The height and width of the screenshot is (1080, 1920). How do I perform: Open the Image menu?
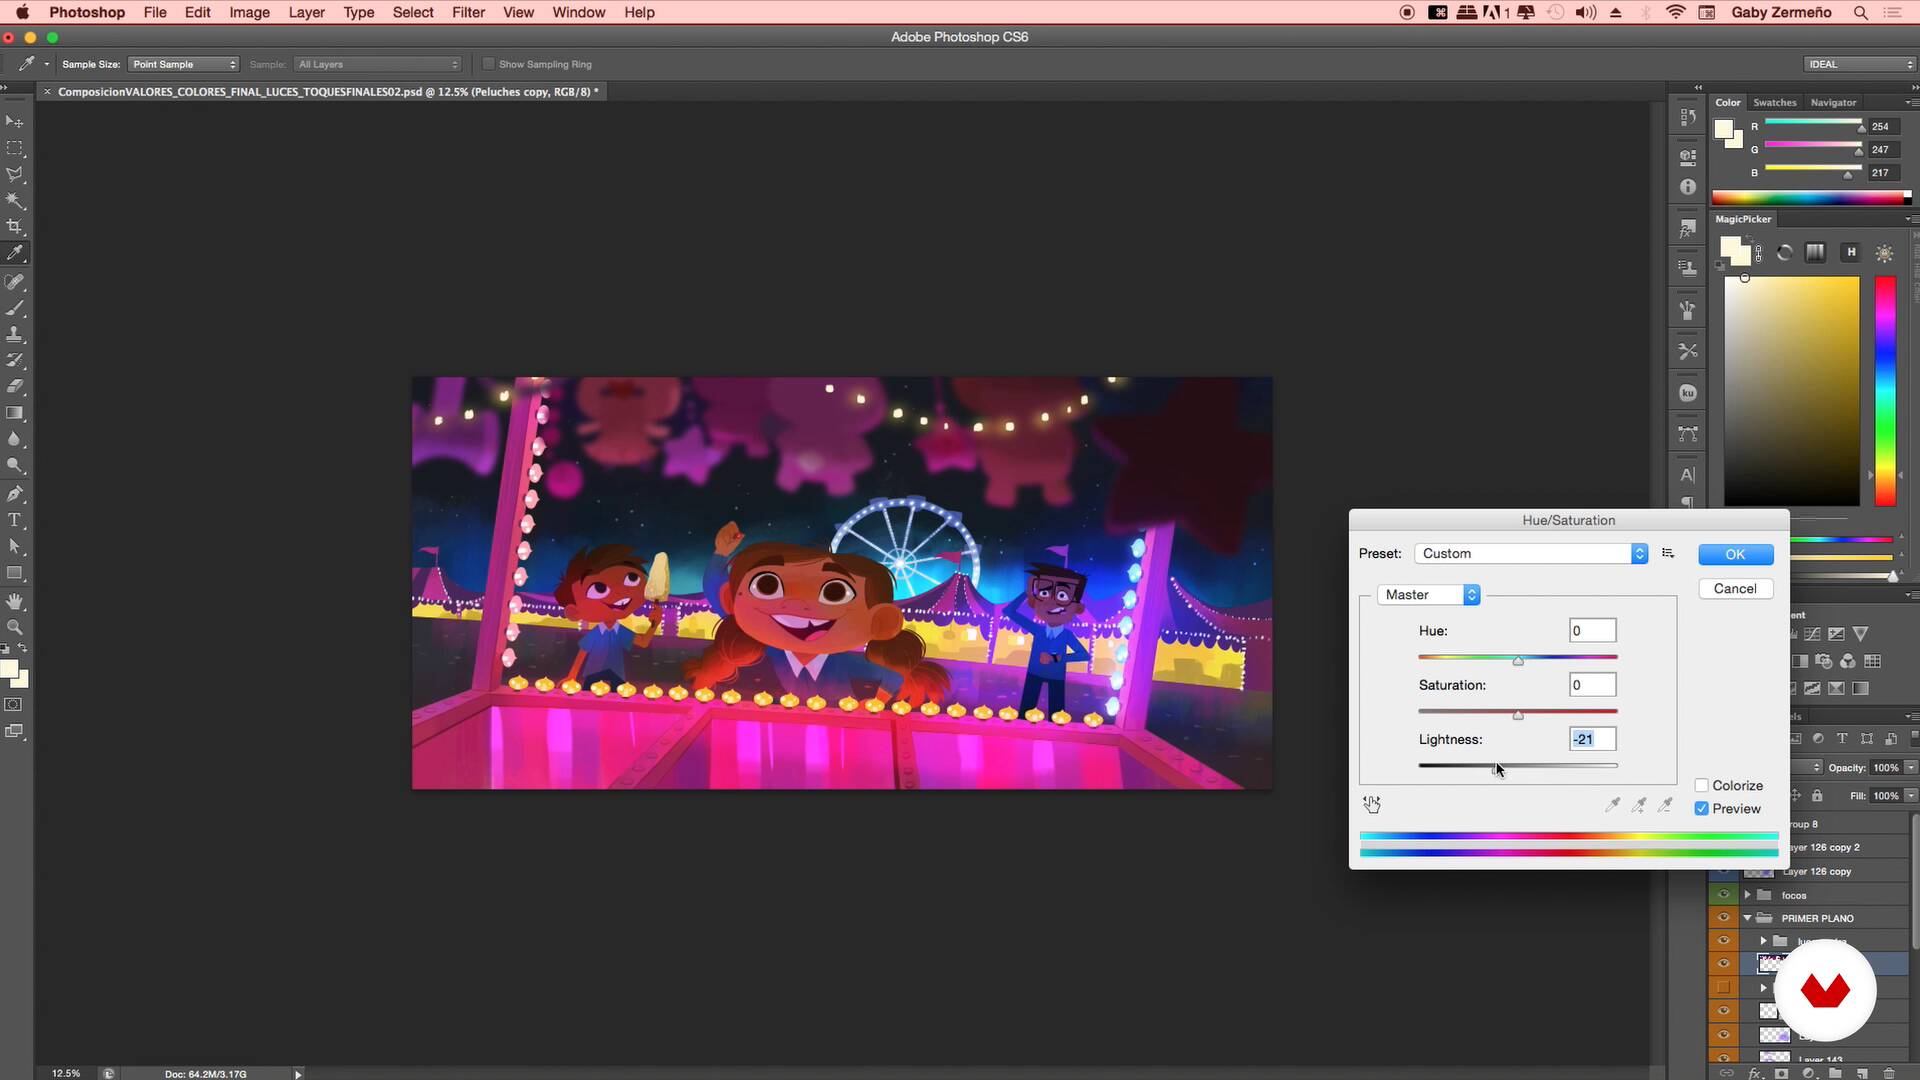click(x=249, y=12)
